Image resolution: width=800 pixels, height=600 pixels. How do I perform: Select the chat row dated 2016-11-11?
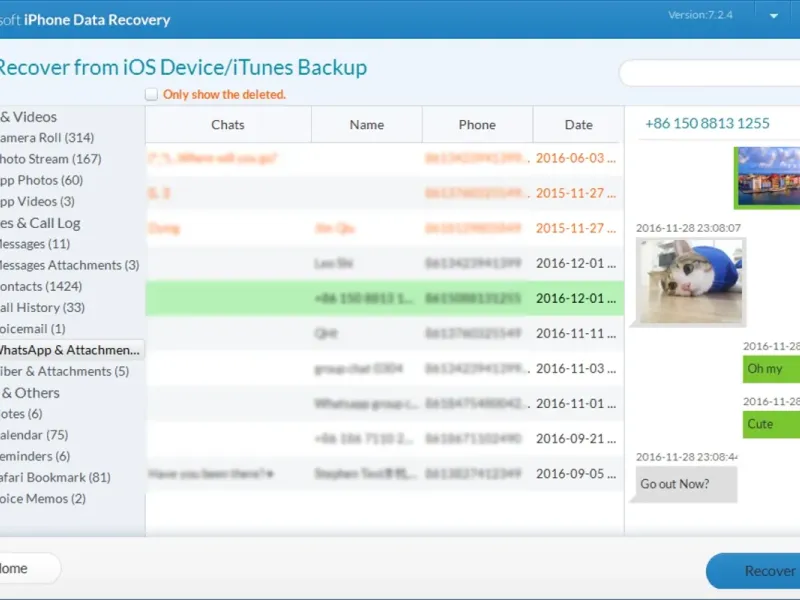point(385,333)
